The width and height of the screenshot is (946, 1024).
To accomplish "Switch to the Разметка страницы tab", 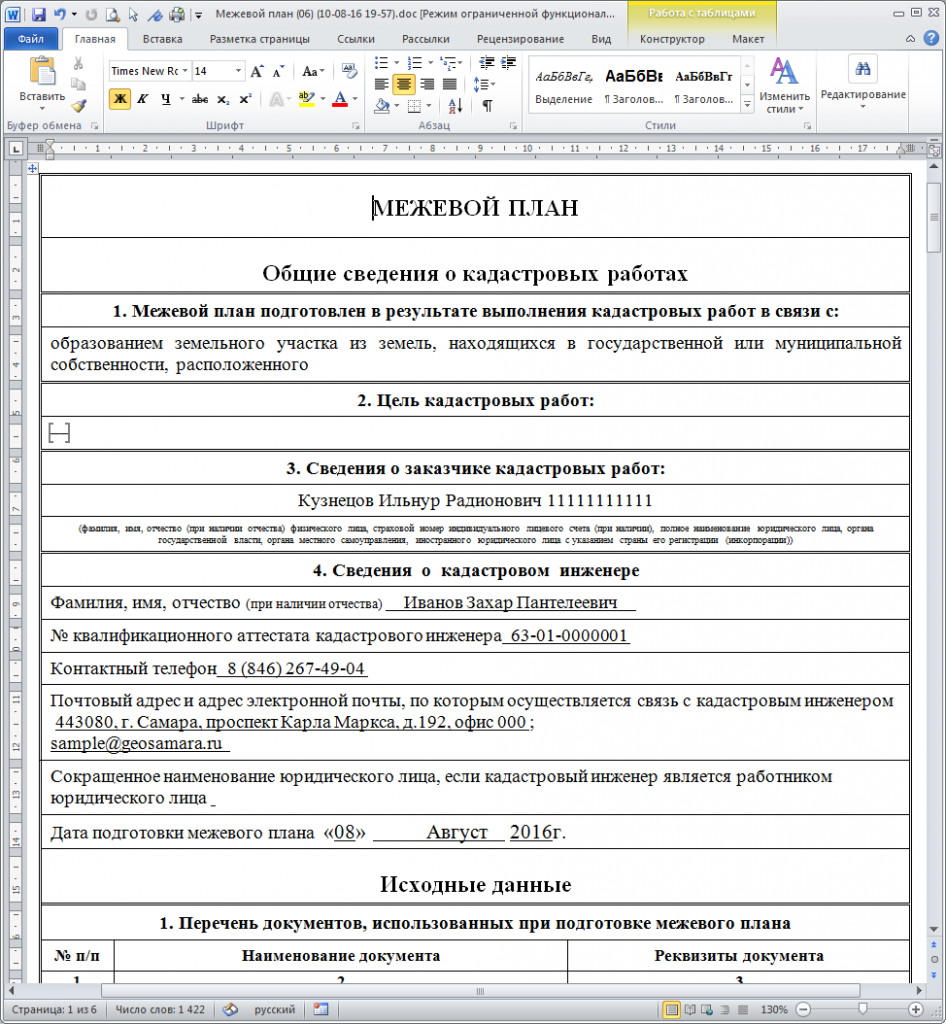I will (x=259, y=39).
